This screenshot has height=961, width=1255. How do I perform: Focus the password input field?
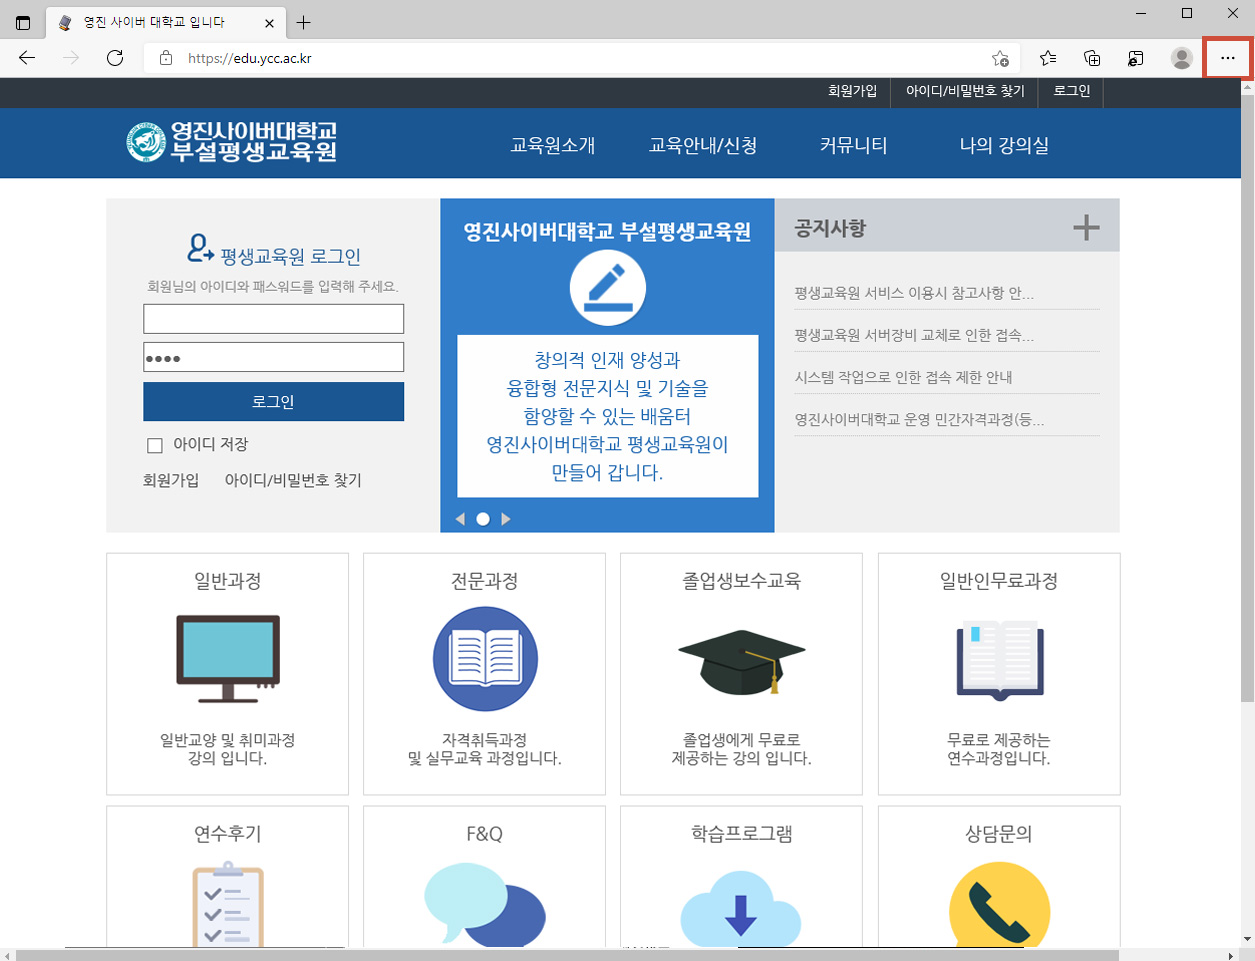[x=274, y=357]
